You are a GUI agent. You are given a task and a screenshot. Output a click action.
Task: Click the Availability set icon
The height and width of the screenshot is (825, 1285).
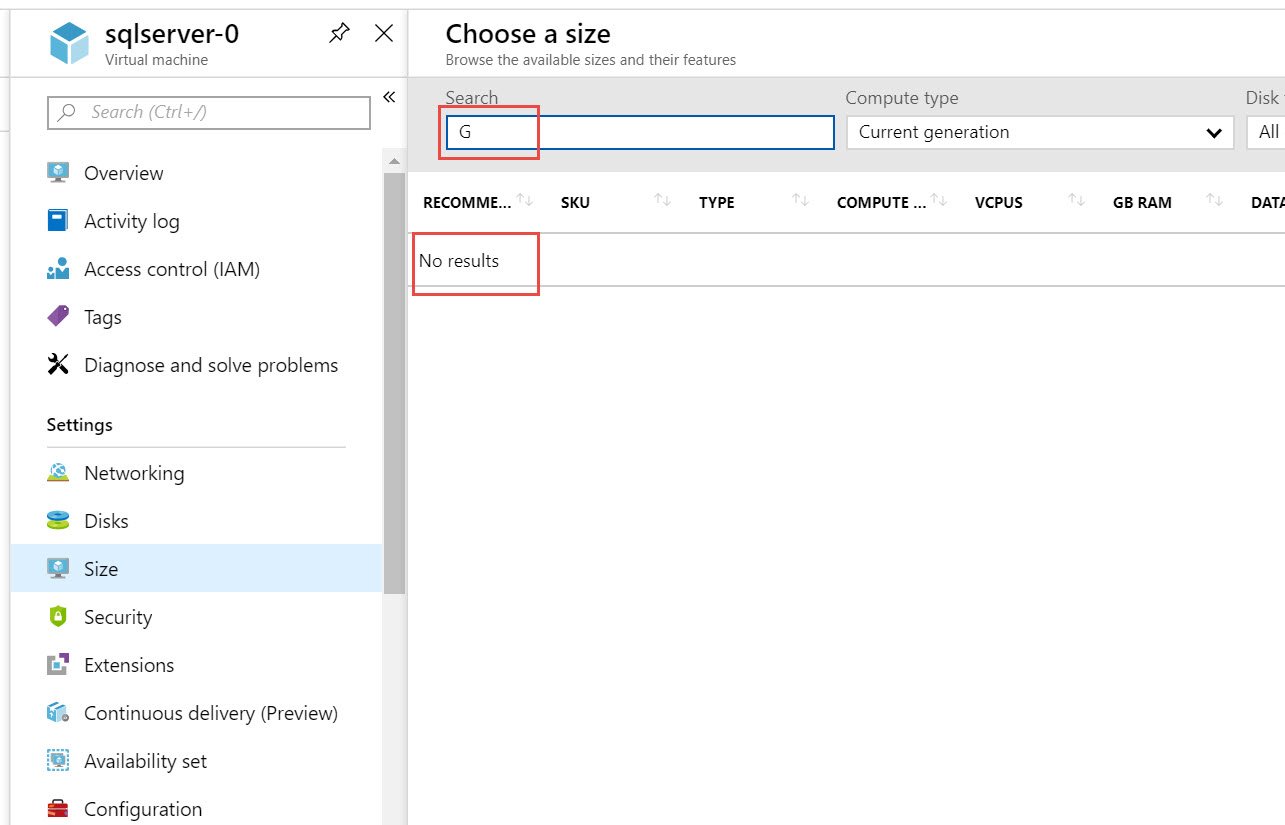pyautogui.click(x=58, y=761)
